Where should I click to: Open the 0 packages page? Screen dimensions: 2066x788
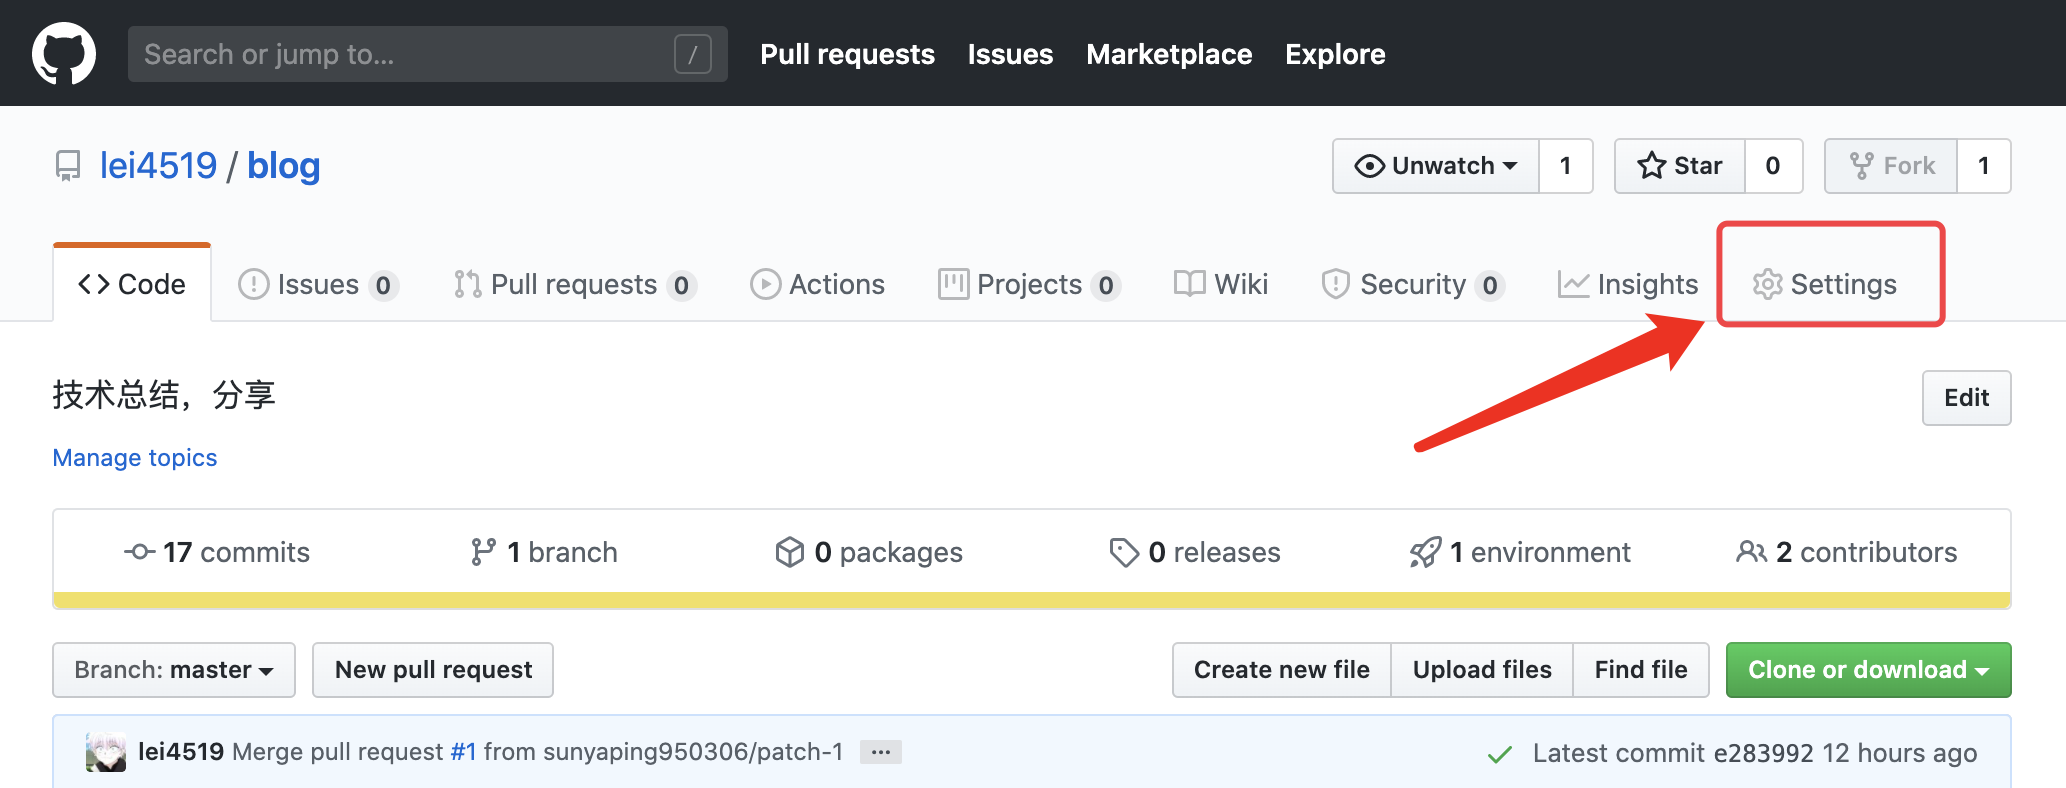tap(869, 552)
